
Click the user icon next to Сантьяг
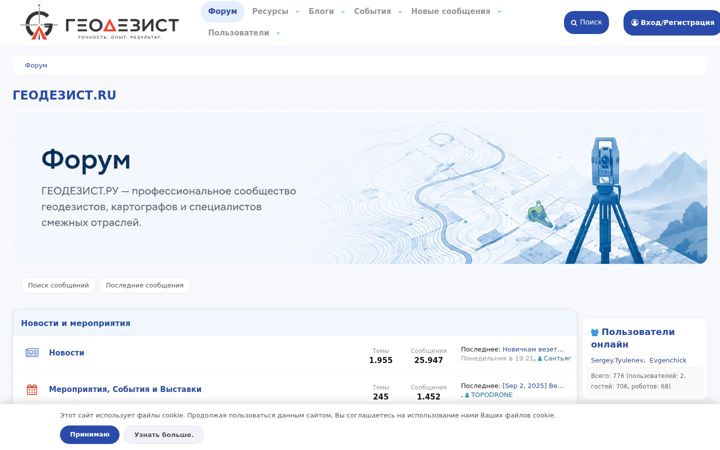[540, 359]
